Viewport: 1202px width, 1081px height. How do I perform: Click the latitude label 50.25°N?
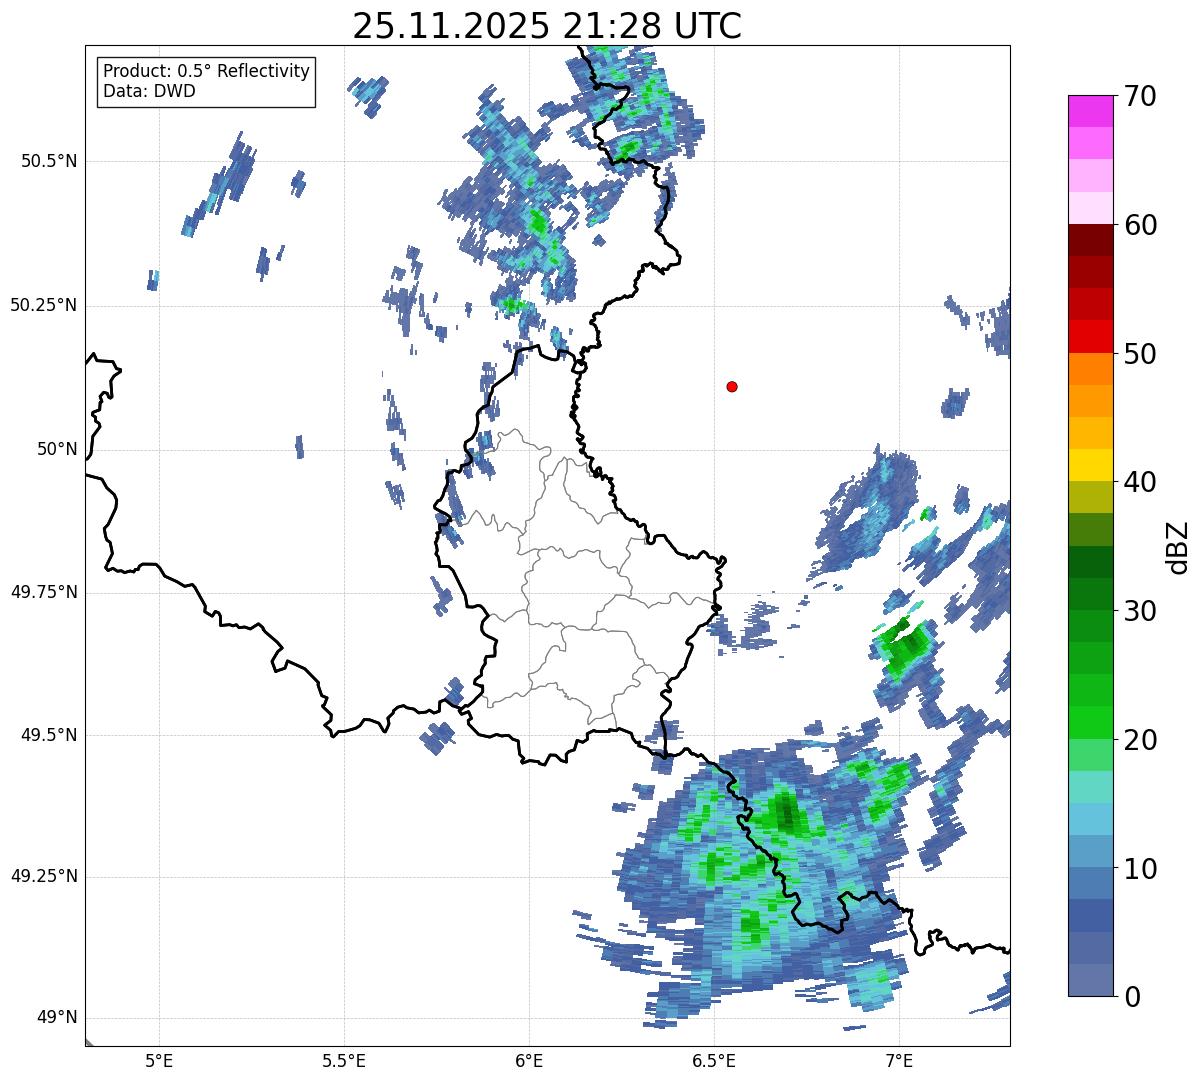(43, 305)
